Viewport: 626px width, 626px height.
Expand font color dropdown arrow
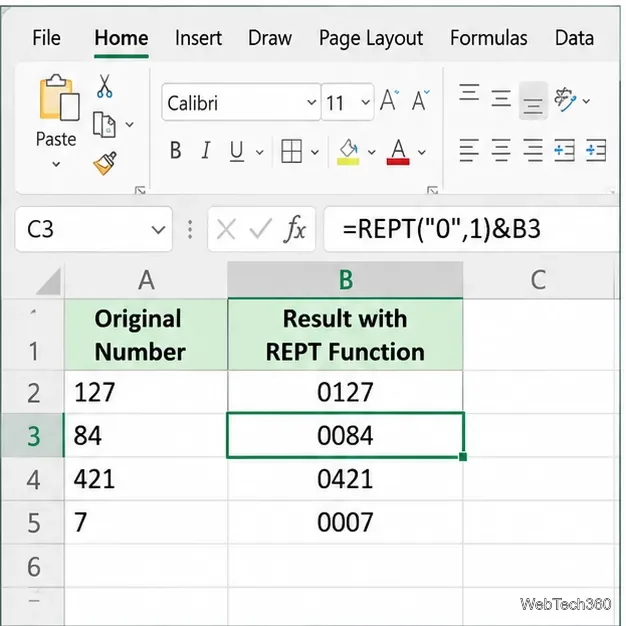(422, 152)
